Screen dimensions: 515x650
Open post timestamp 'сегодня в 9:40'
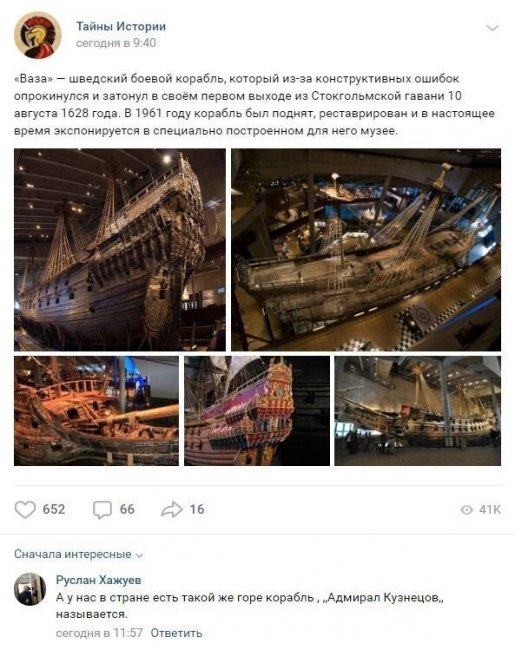(116, 43)
